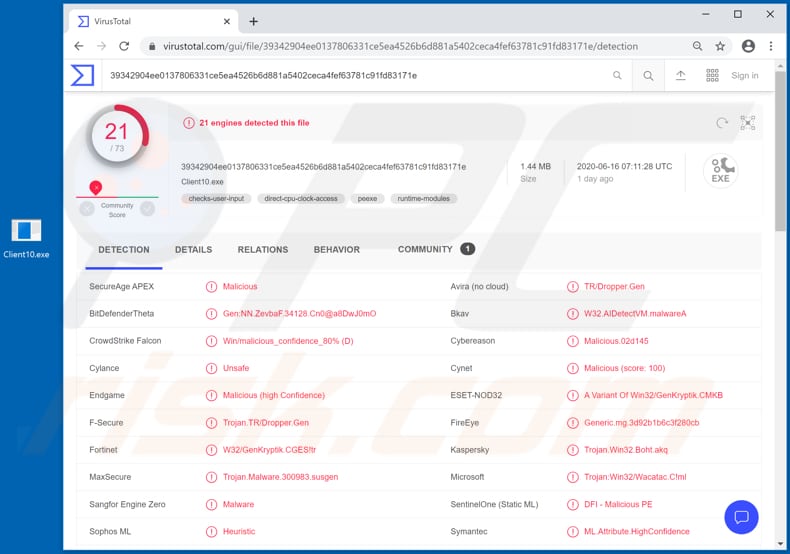Click the VirusTotal logo icon

pyautogui.click(x=82, y=76)
